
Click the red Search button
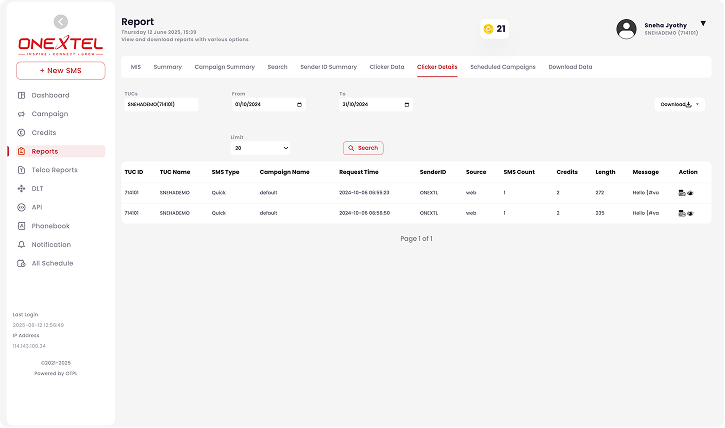[363, 148]
